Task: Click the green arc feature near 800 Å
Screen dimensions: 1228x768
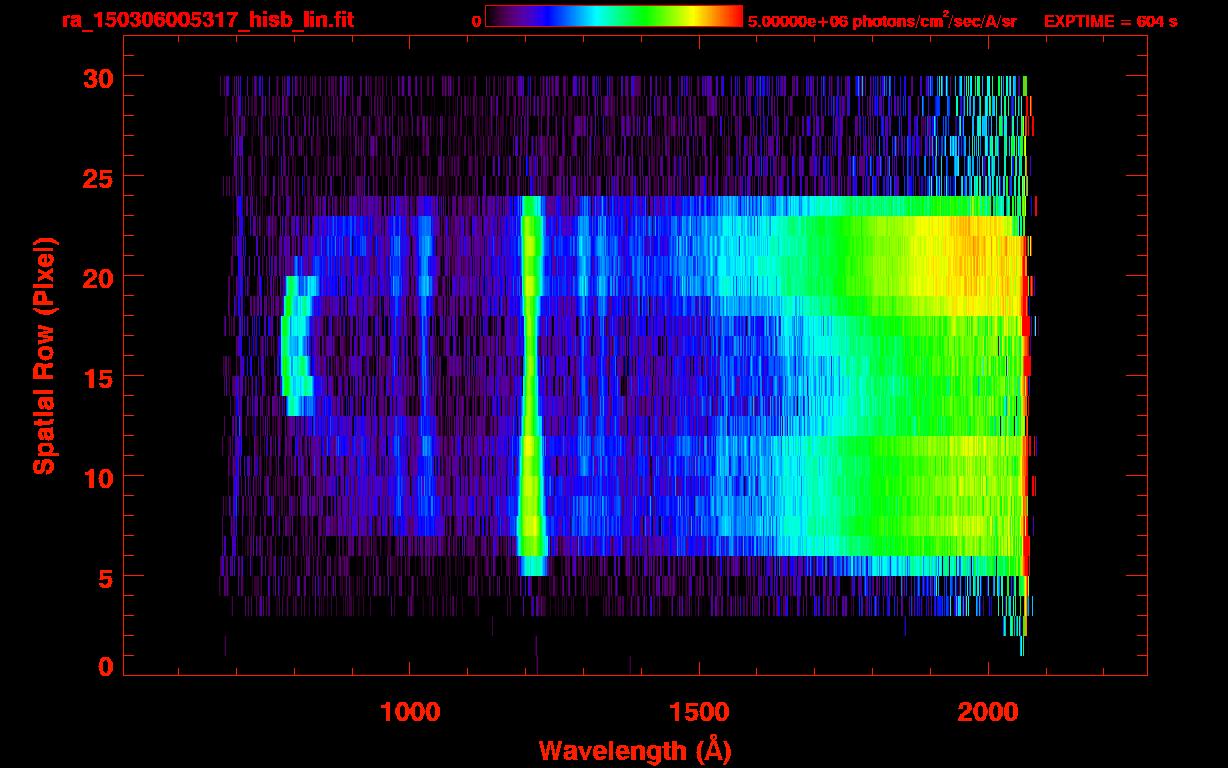Action: click(x=298, y=345)
